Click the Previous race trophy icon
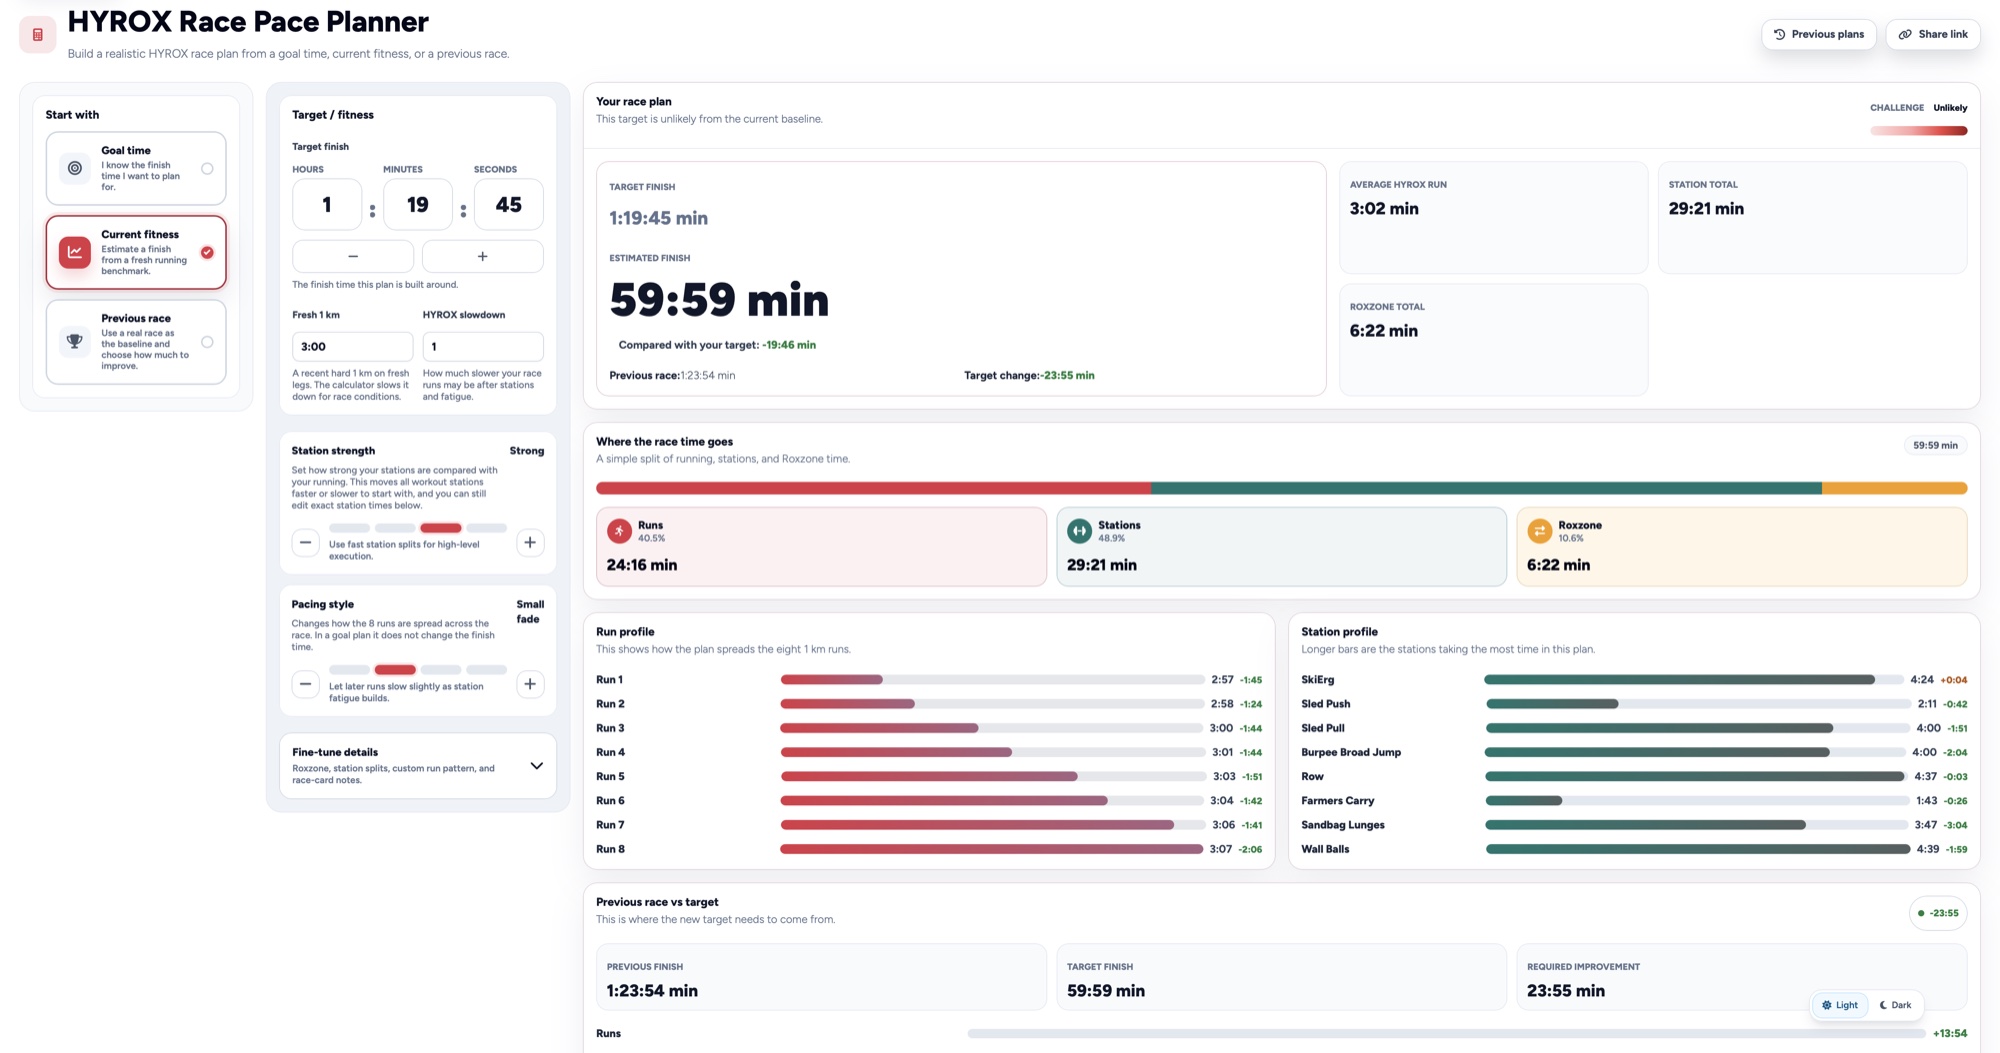Image resolution: width=2000 pixels, height=1053 pixels. 75,341
